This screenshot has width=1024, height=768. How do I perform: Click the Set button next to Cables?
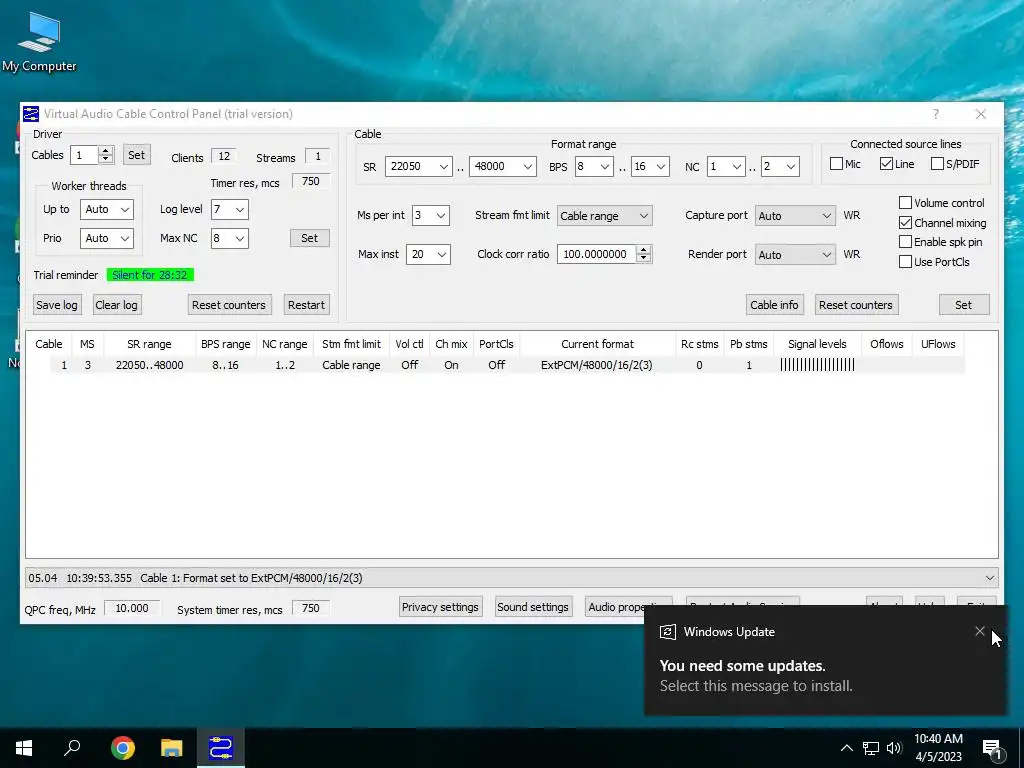click(x=136, y=155)
